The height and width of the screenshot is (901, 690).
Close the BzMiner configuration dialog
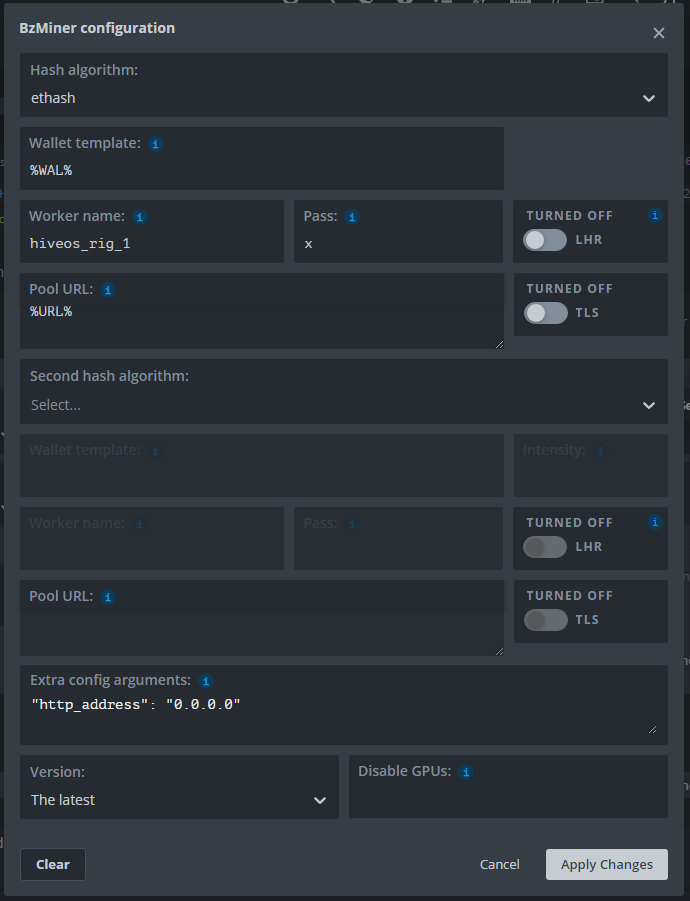pos(659,33)
